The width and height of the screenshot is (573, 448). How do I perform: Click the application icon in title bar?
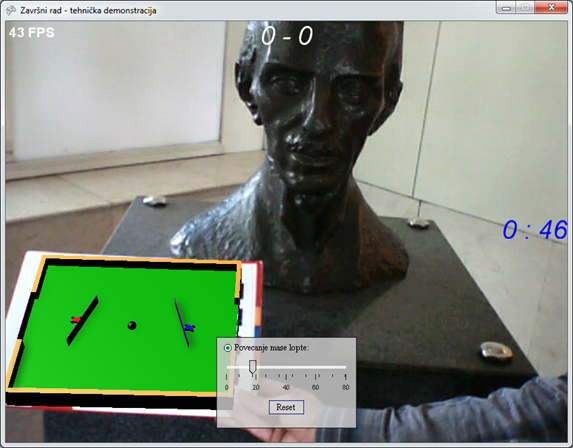click(11, 10)
